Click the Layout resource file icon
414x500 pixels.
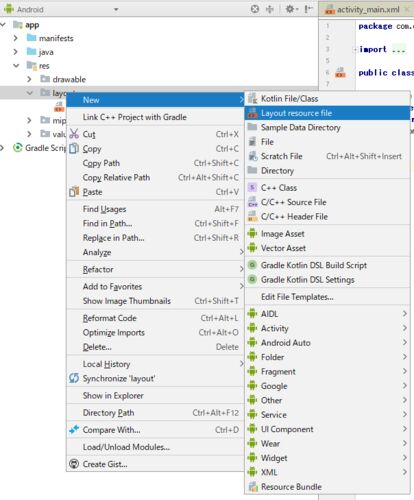[x=253, y=113]
